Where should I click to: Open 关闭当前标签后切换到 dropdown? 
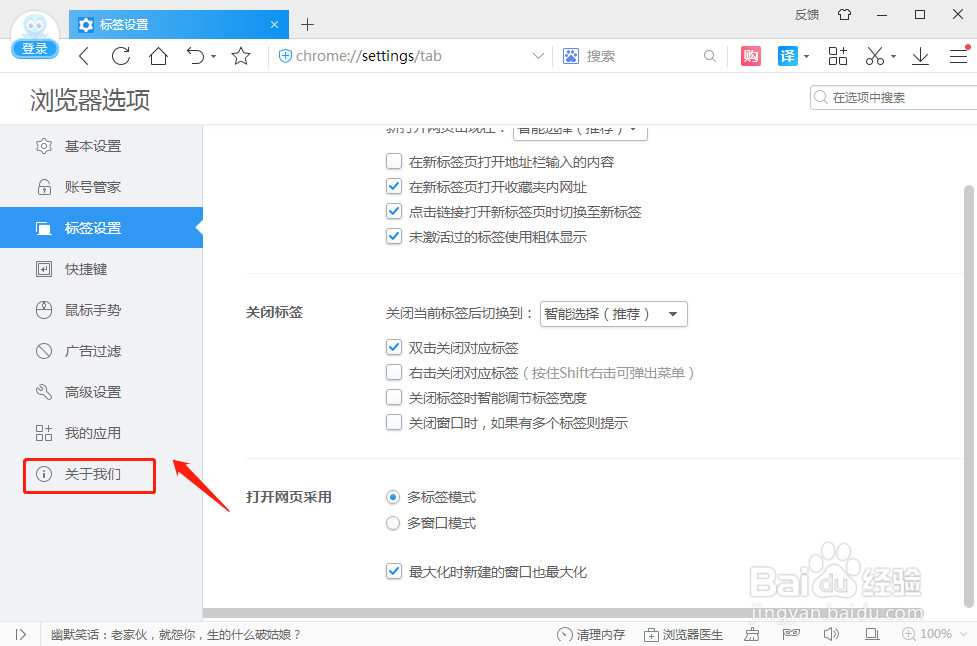(614, 314)
